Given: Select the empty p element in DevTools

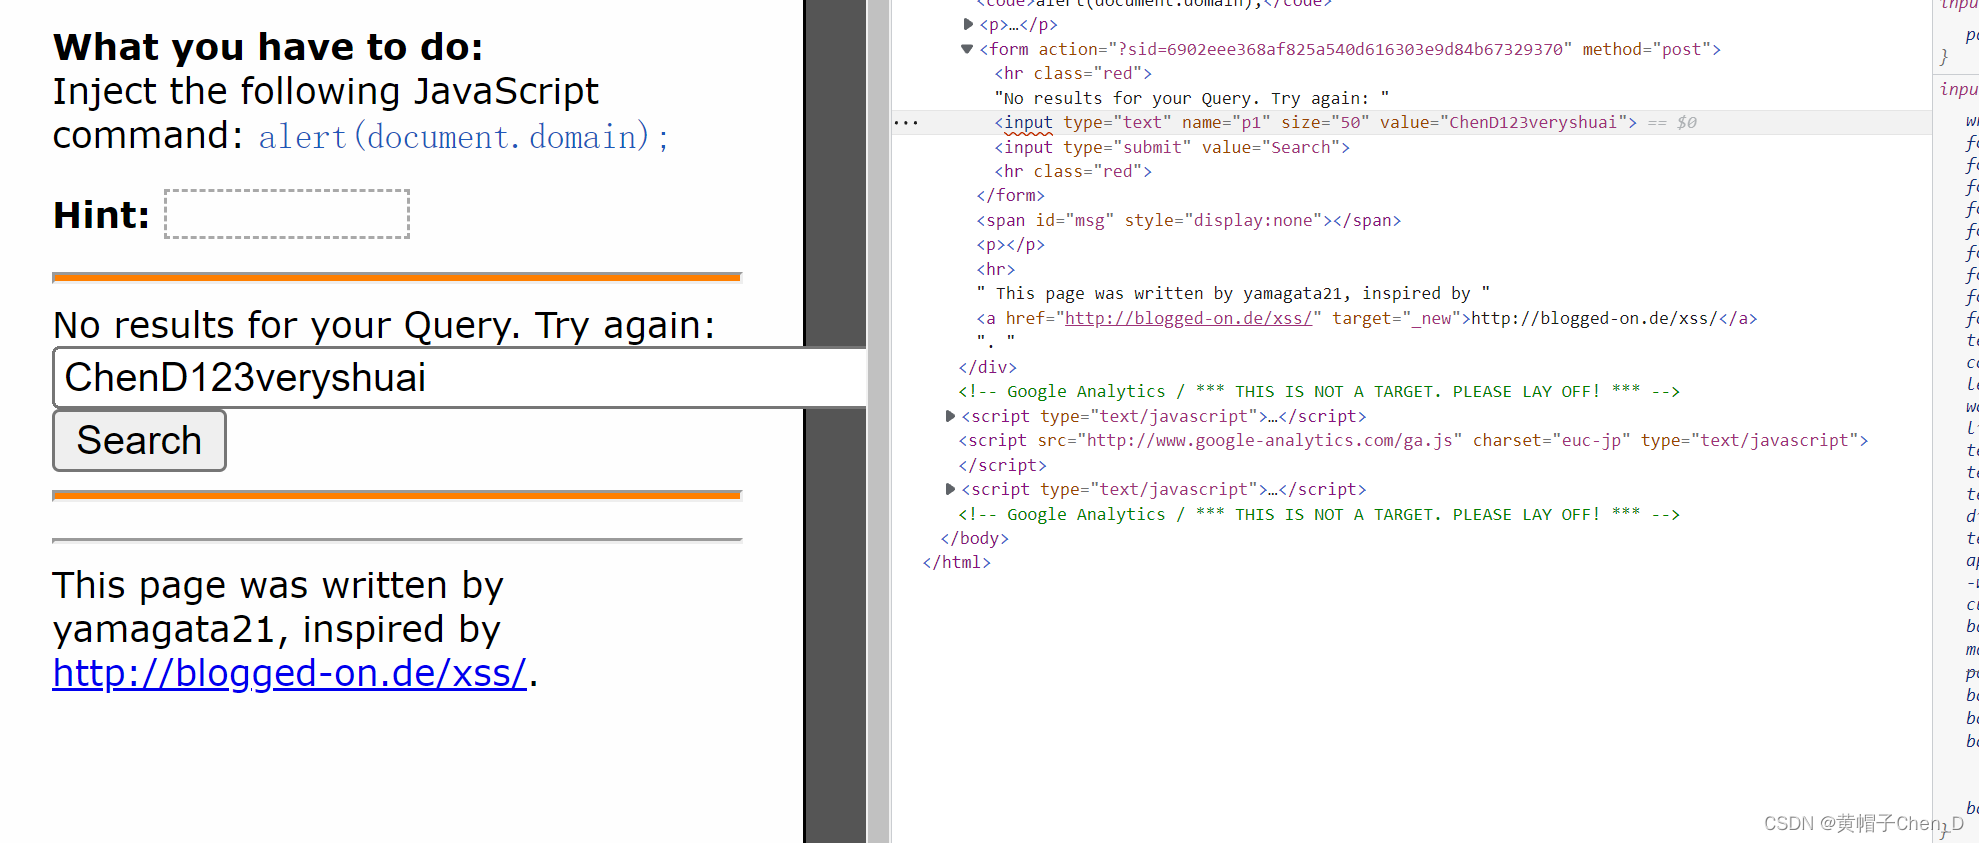Looking at the screenshot, I should point(1010,244).
